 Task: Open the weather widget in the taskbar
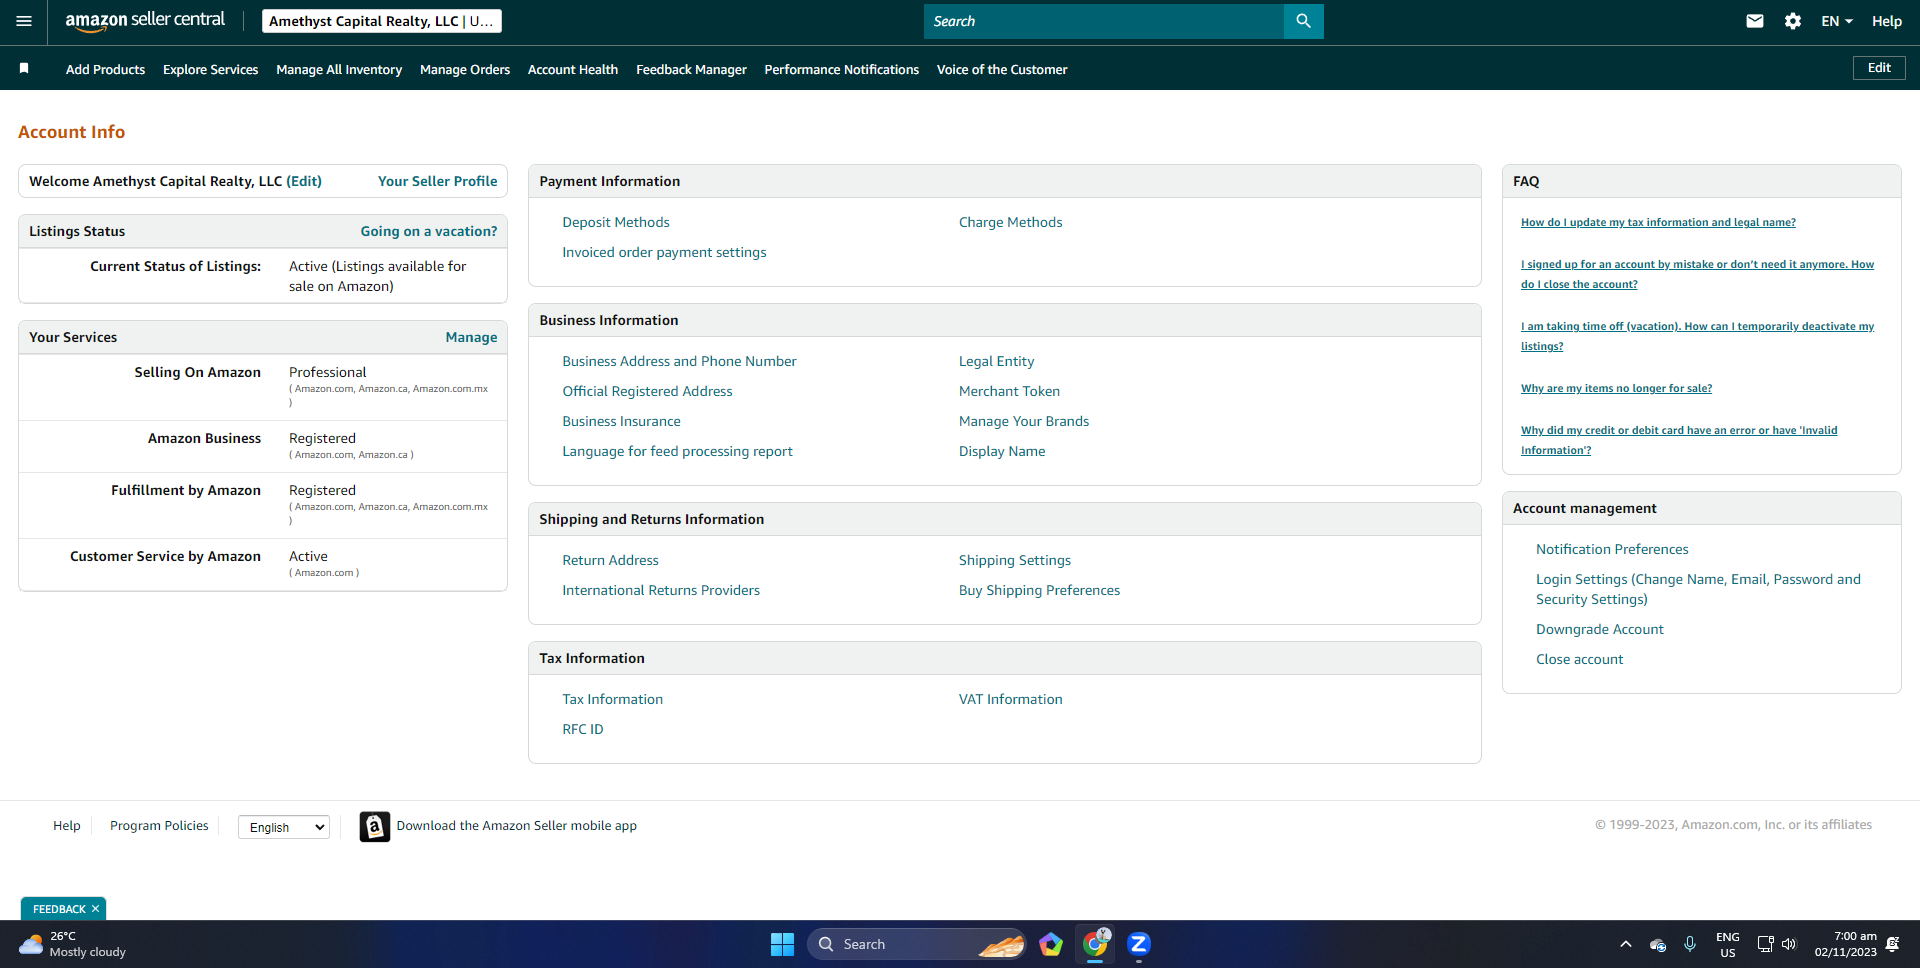pyautogui.click(x=73, y=944)
